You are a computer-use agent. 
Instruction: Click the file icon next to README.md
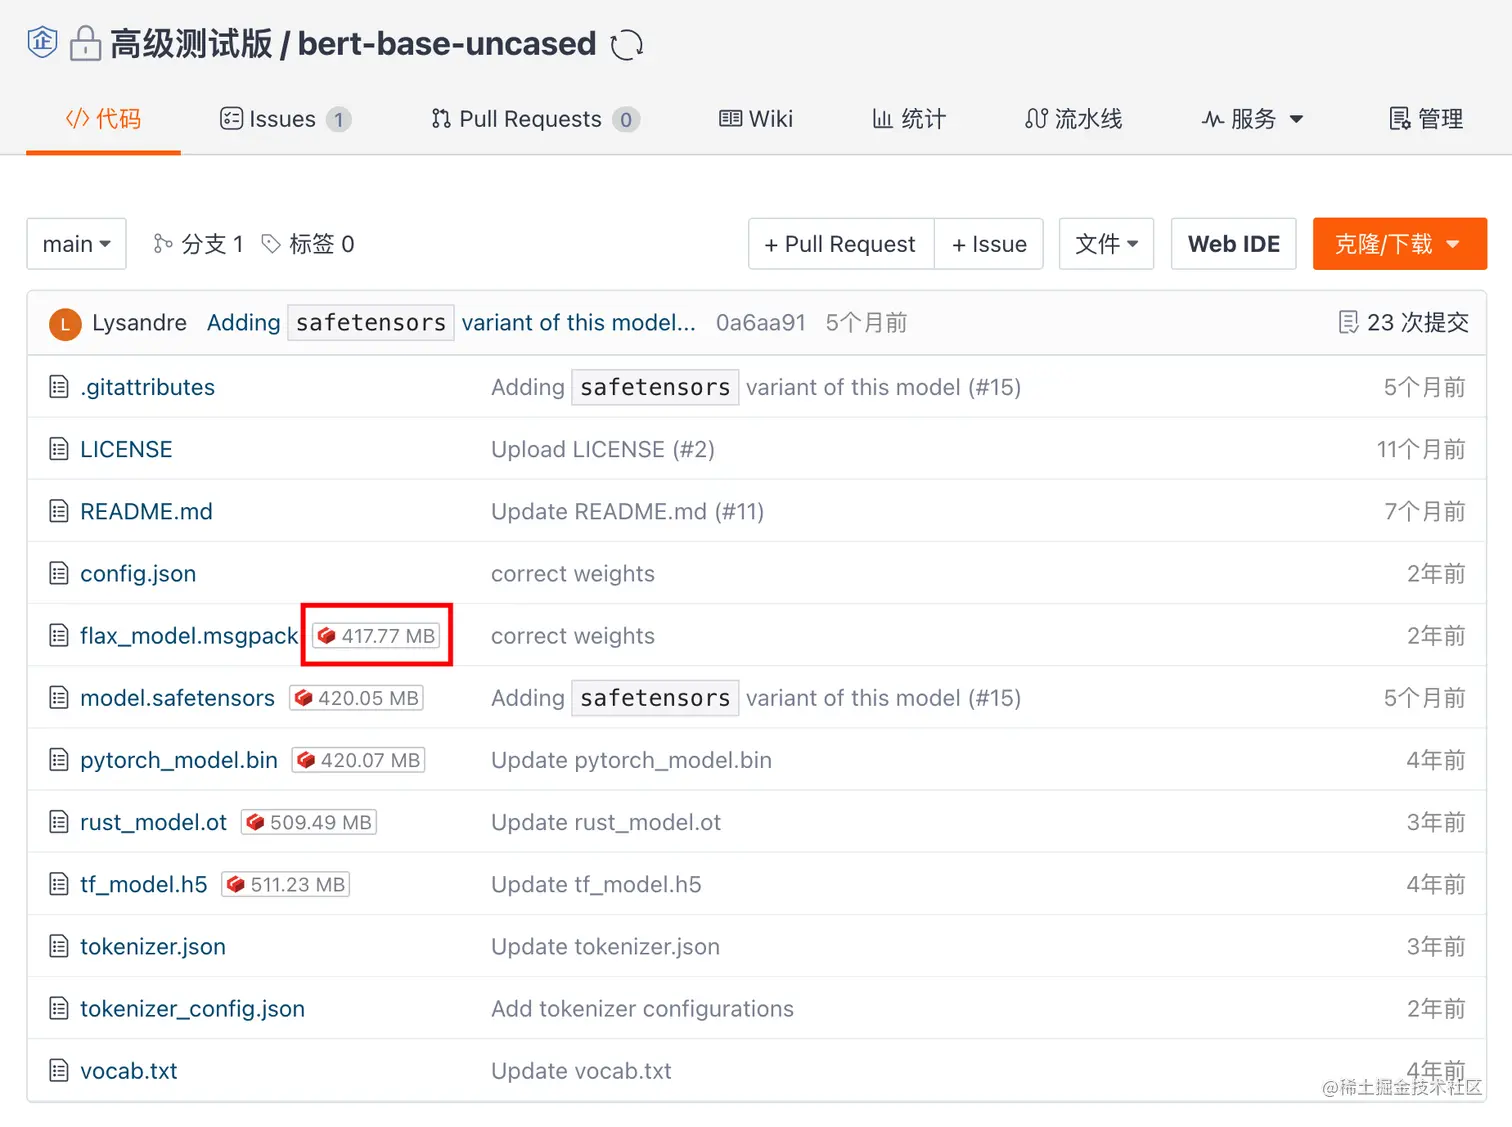59,511
